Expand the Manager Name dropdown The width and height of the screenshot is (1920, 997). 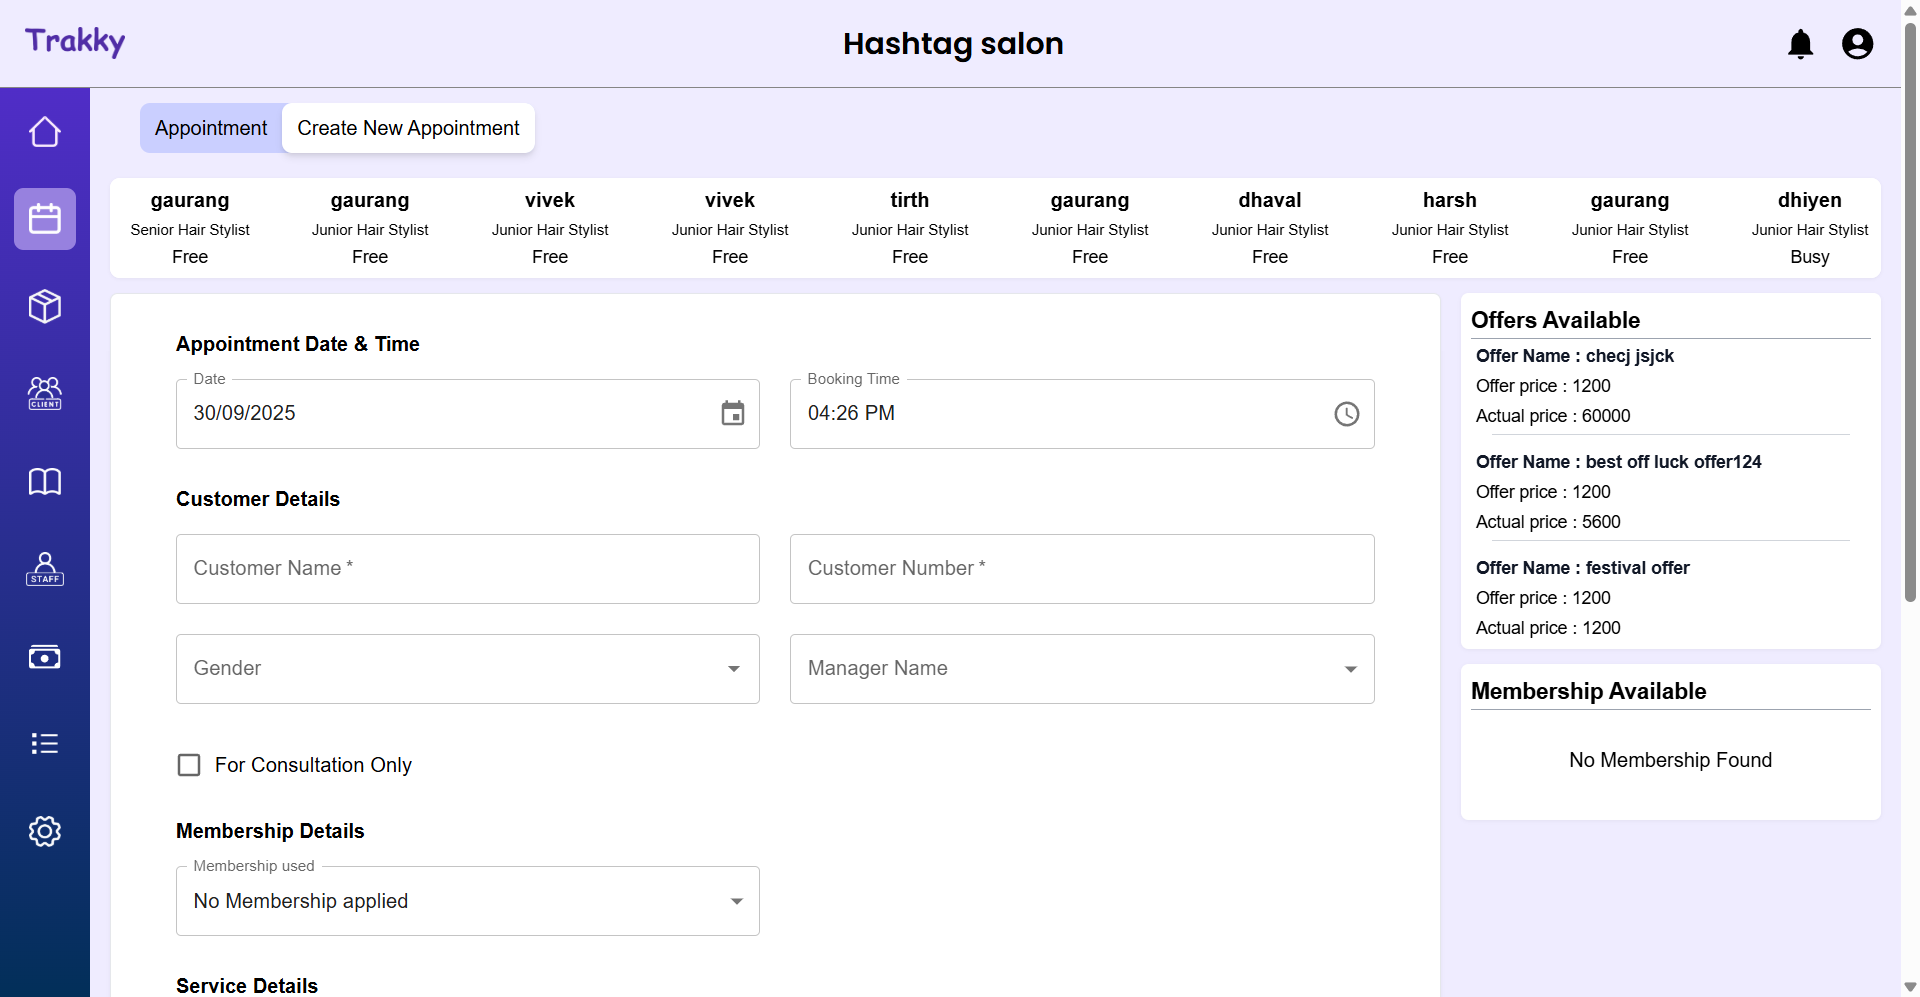tap(1081, 669)
